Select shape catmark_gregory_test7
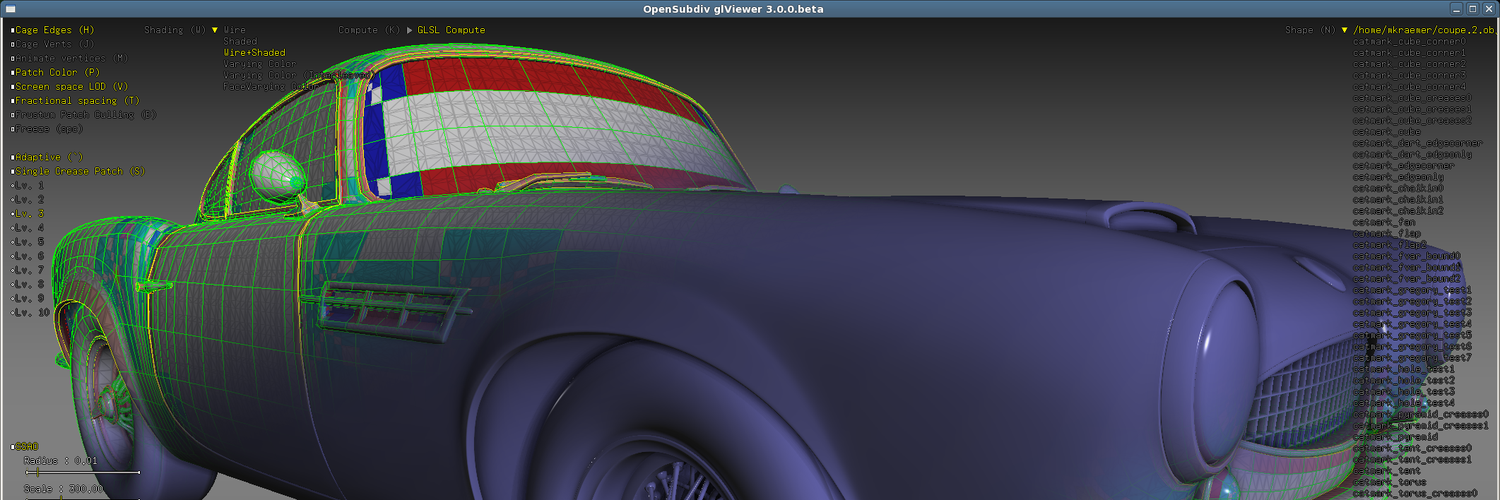 (x=1412, y=357)
